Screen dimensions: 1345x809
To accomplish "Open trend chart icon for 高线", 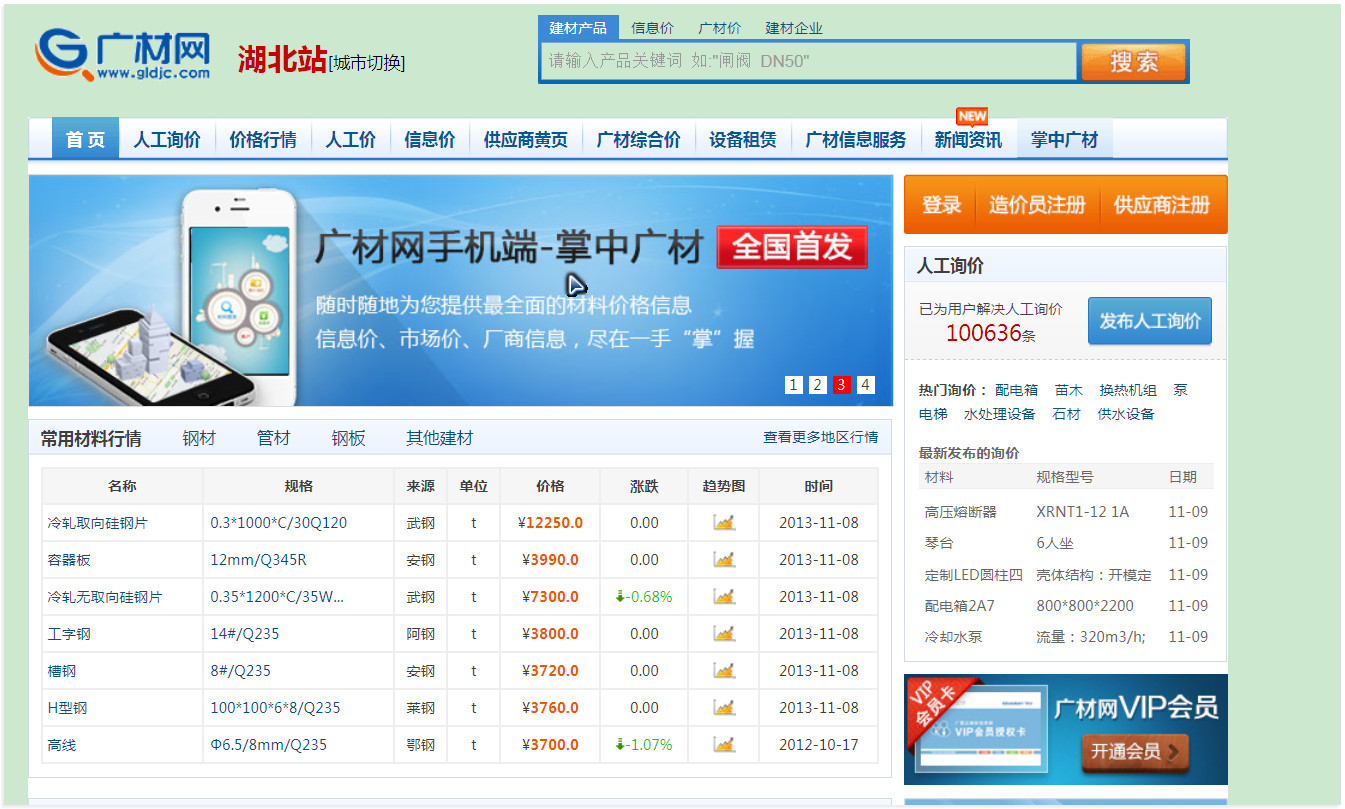I will (x=724, y=744).
